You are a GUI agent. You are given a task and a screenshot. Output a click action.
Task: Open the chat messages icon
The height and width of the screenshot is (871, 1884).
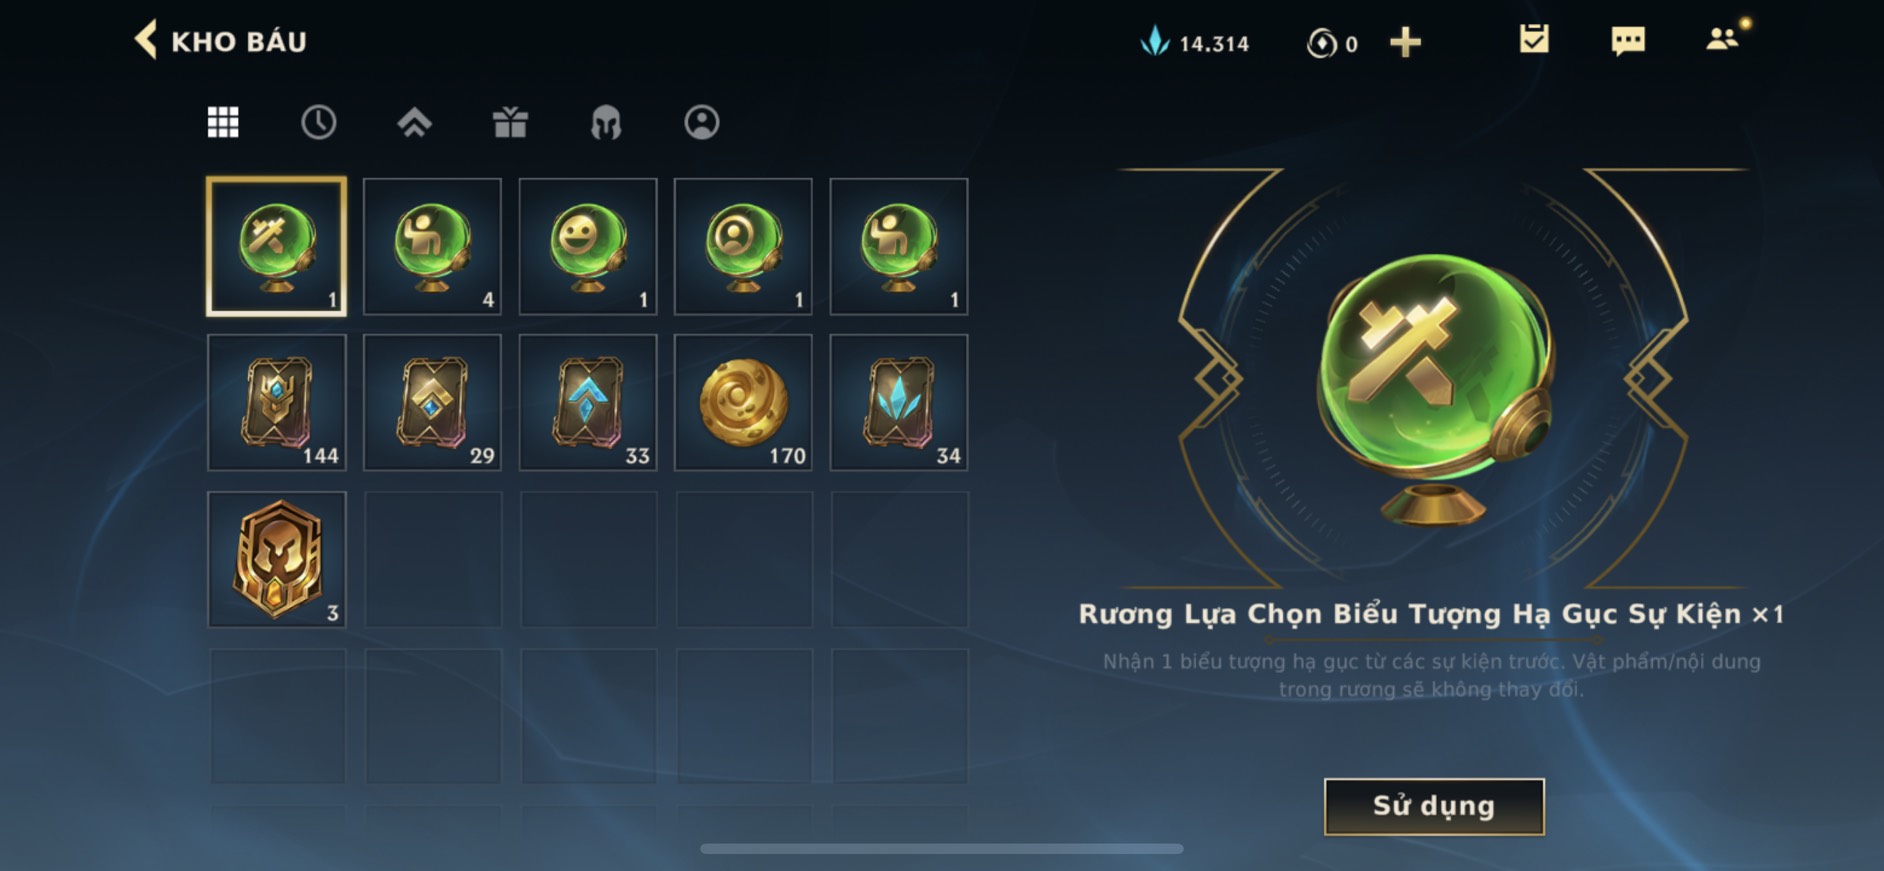pyautogui.click(x=1628, y=41)
